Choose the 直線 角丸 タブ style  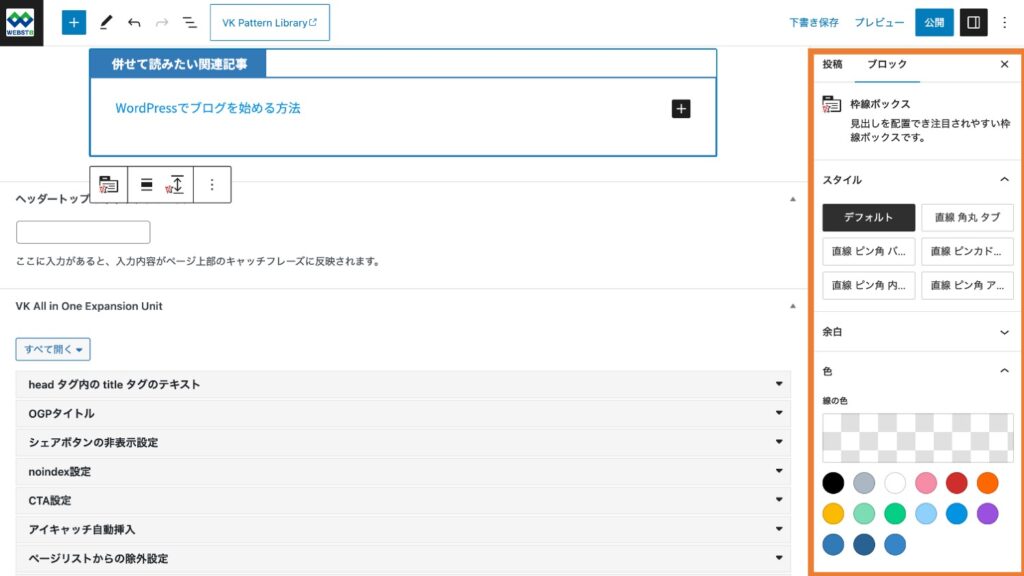[967, 218]
